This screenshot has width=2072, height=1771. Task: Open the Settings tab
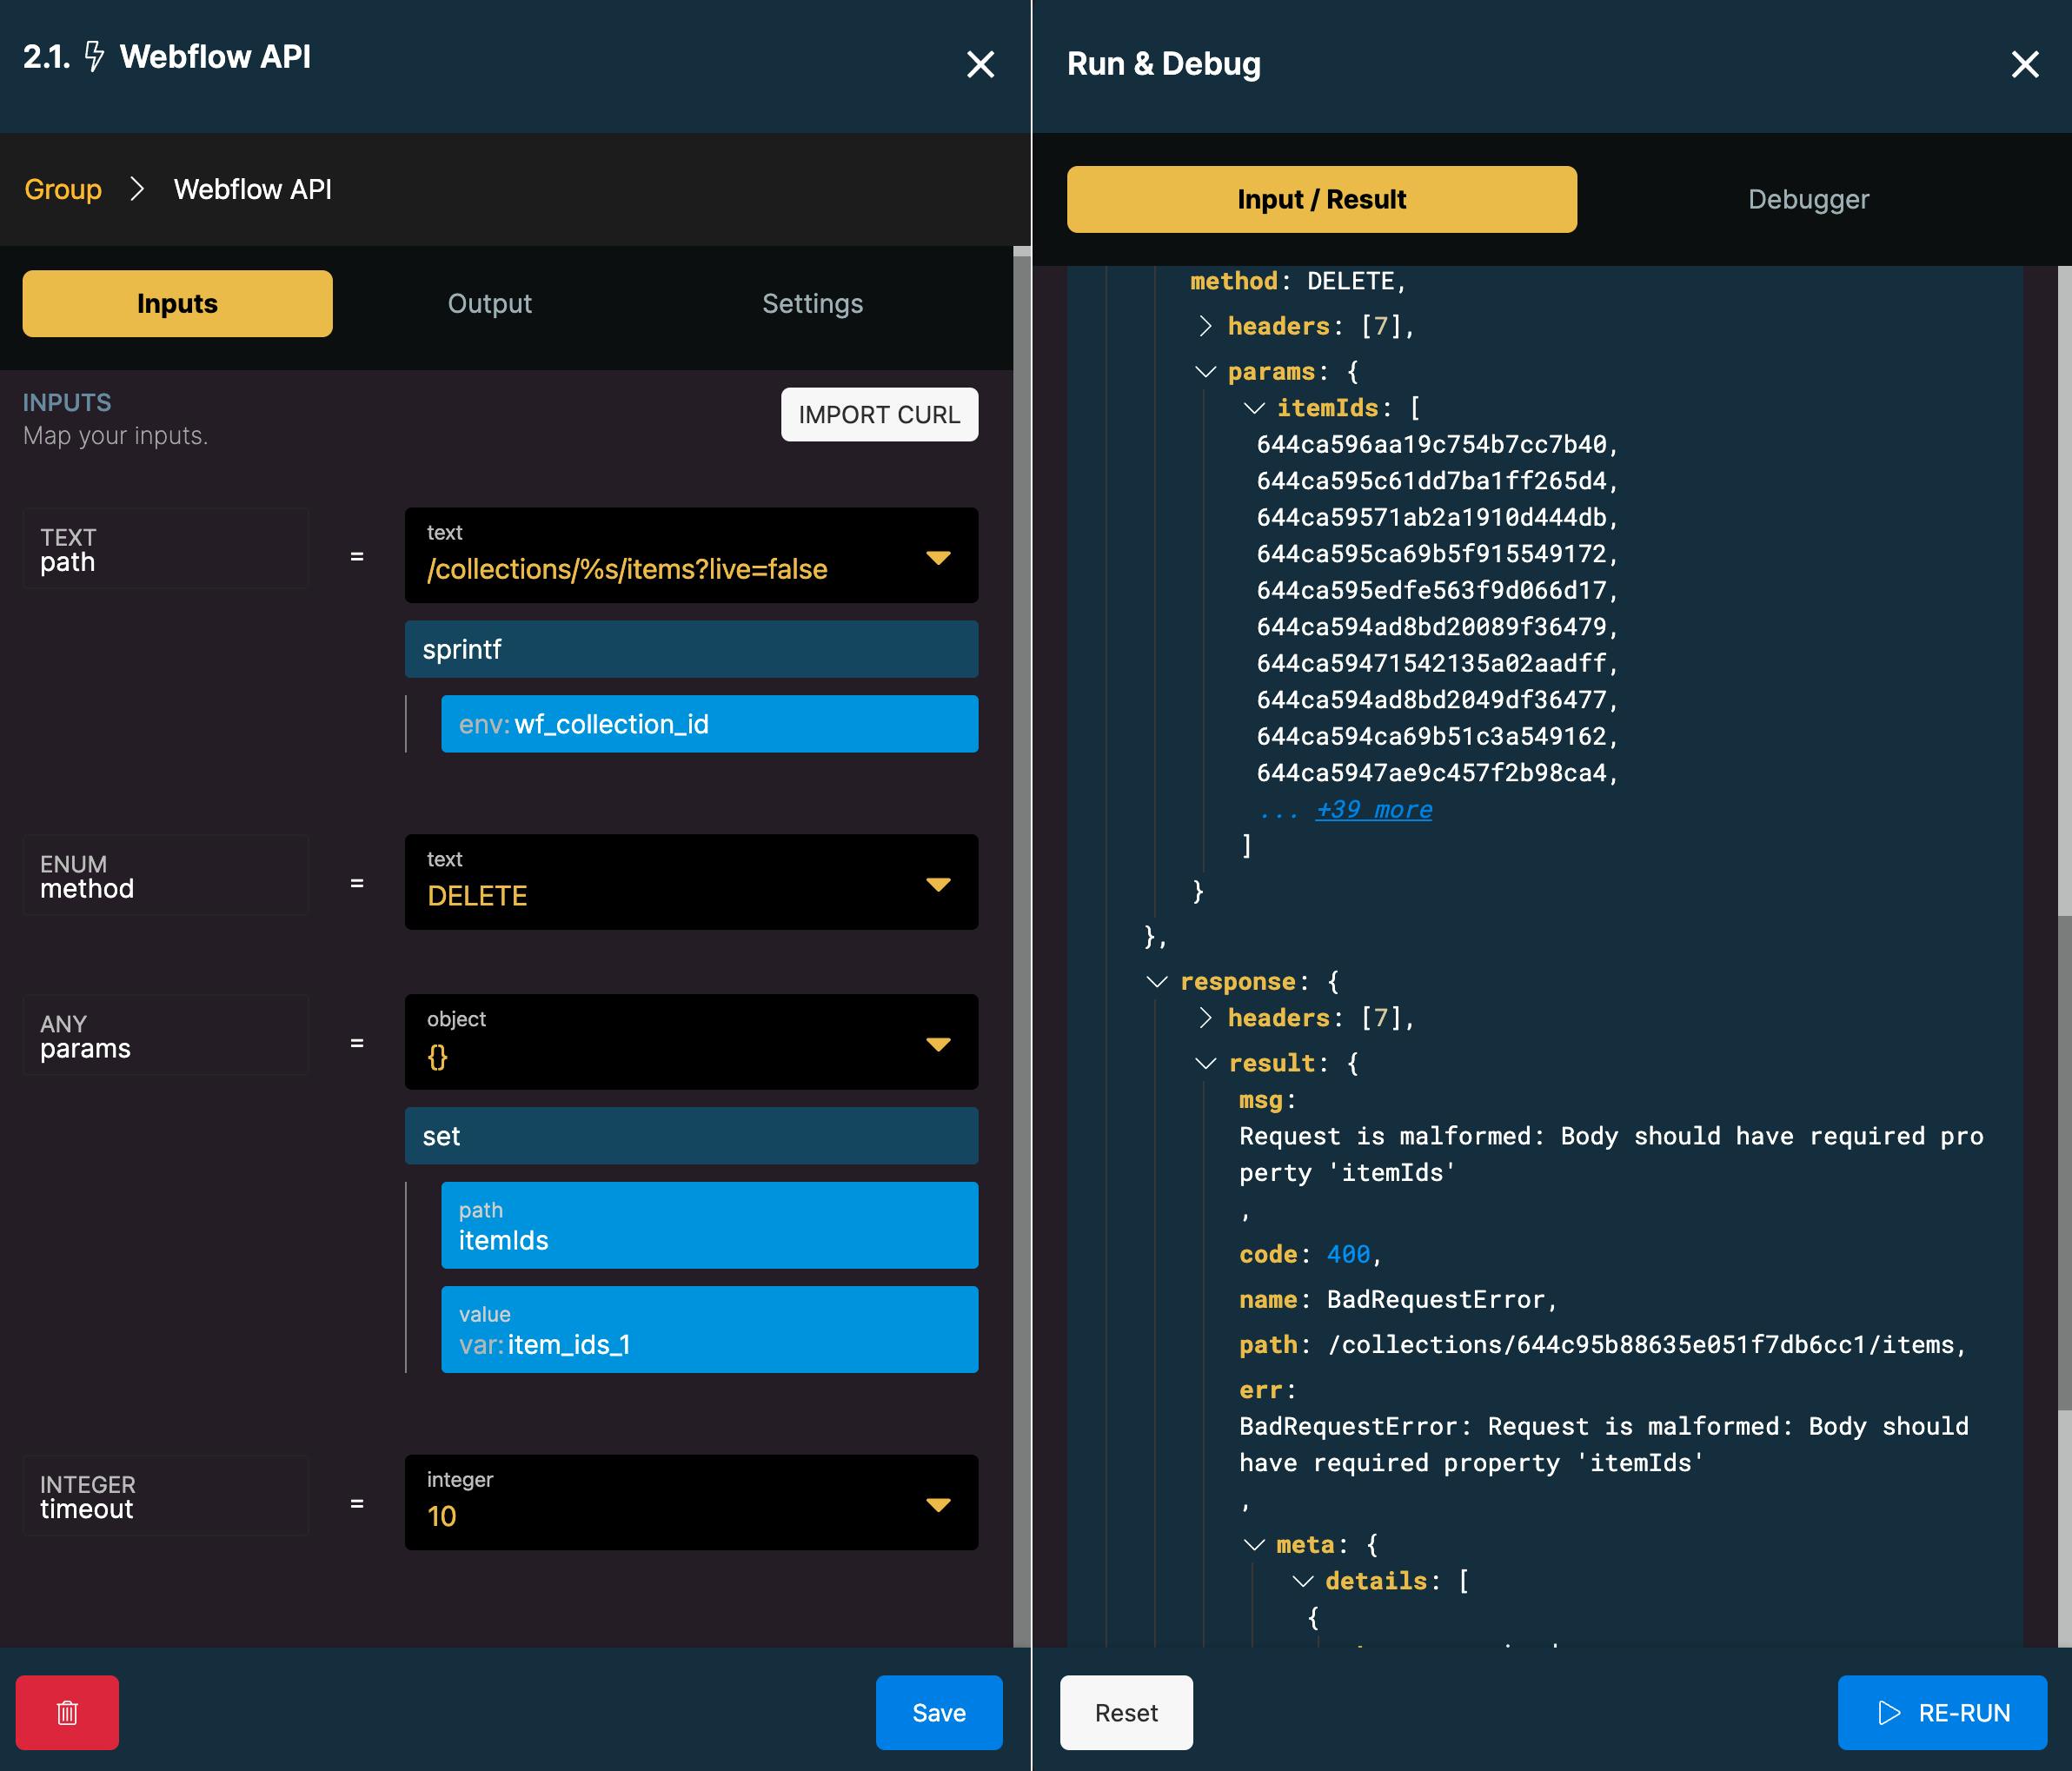[x=812, y=303]
